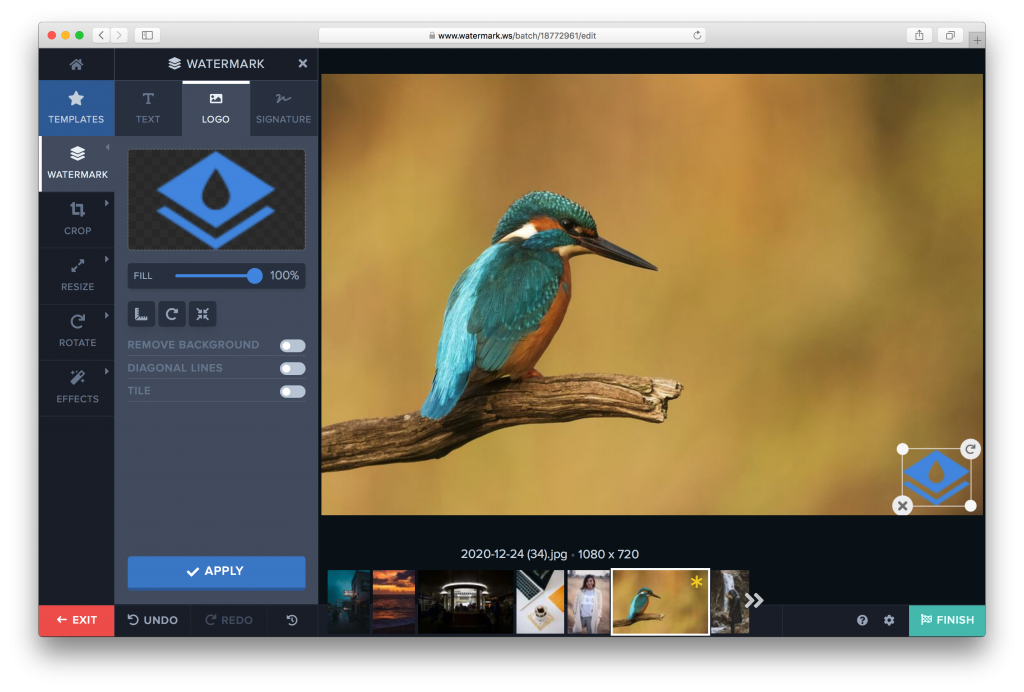
Task: Close the Watermark panel with X
Action: click(302, 63)
